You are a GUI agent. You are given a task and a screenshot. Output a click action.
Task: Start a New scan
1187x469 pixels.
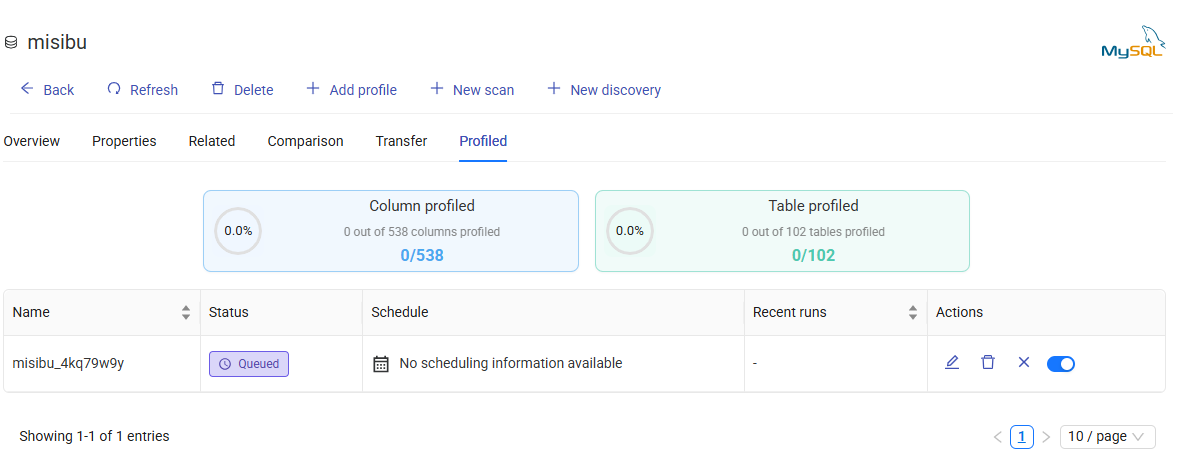(x=472, y=90)
